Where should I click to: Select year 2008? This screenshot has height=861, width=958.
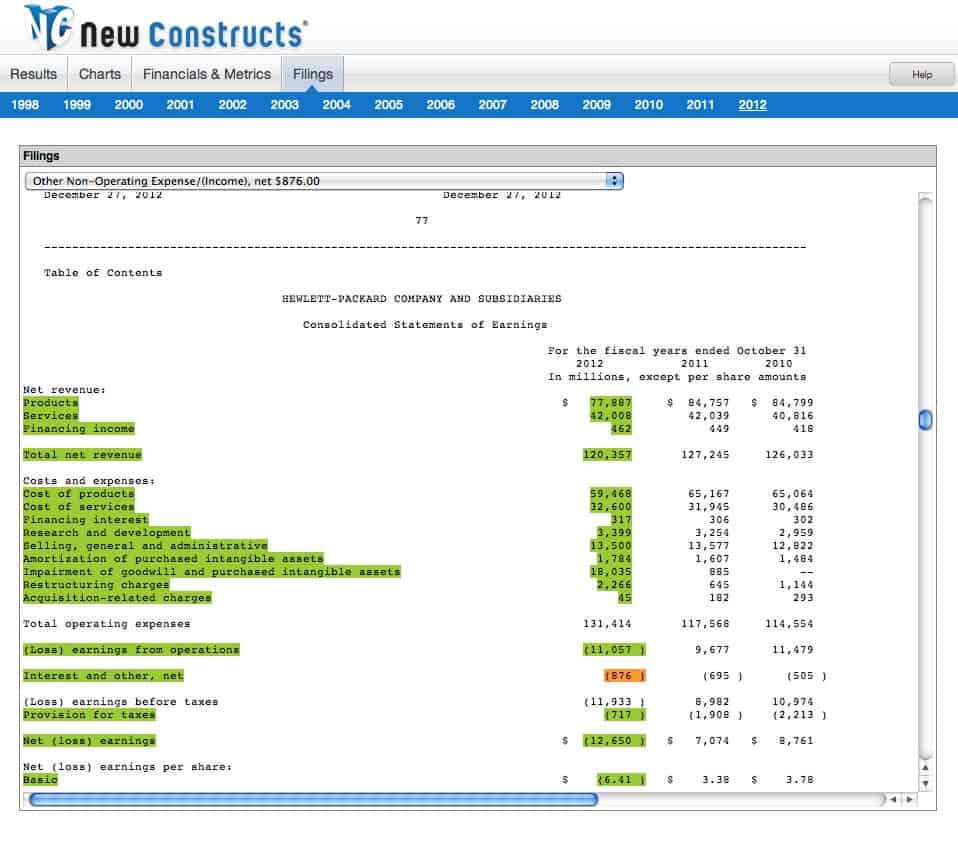tap(544, 104)
